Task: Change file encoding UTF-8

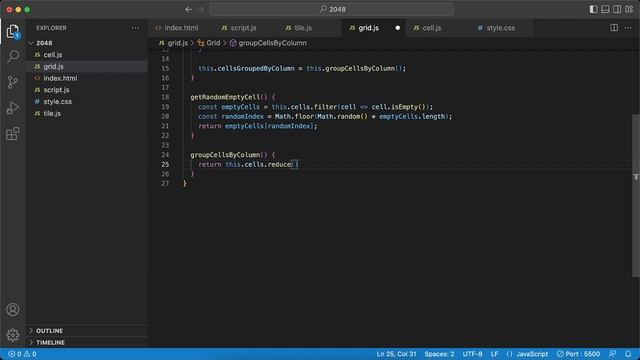Action: click(x=472, y=354)
